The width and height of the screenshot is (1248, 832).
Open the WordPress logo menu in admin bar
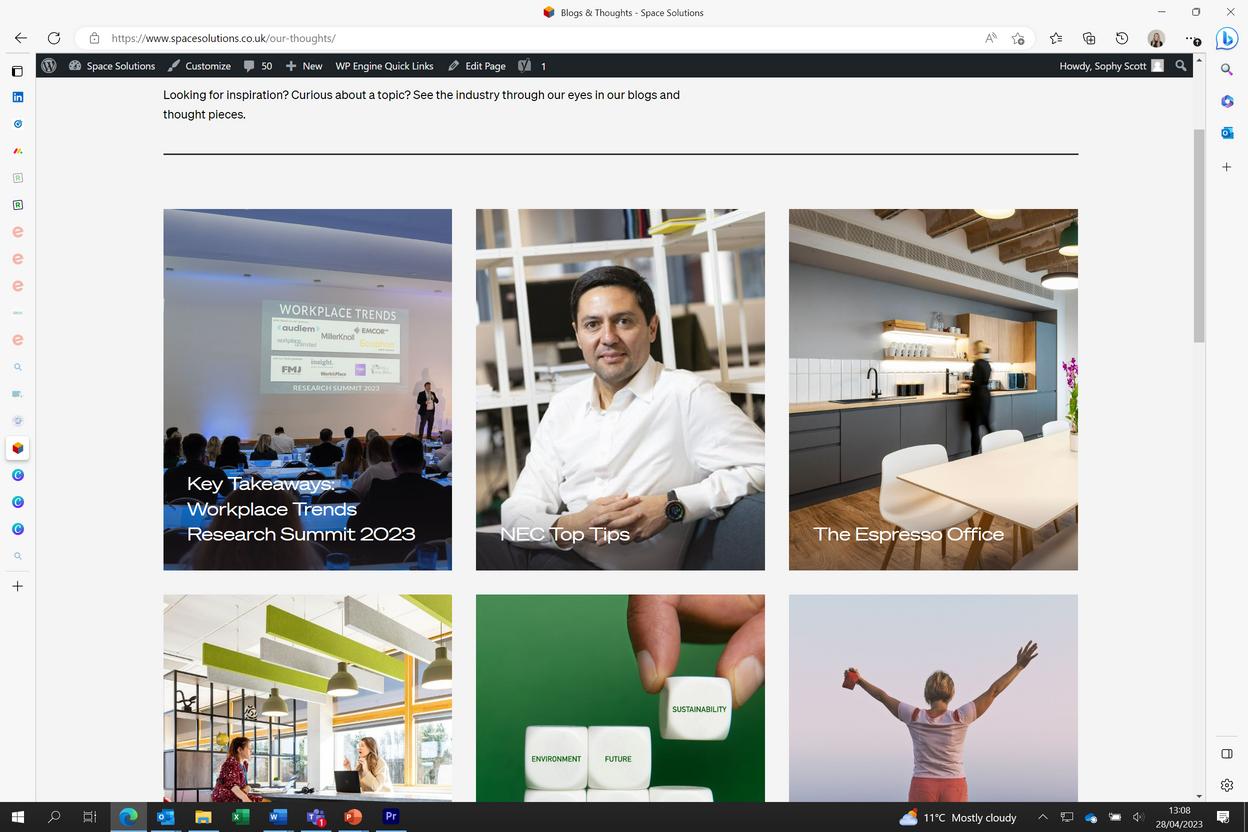[x=48, y=65]
